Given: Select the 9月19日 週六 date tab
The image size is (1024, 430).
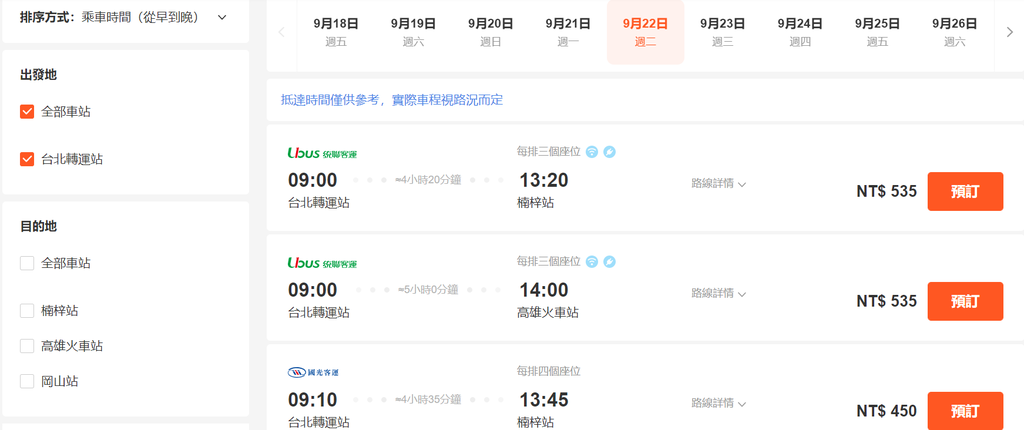Looking at the screenshot, I should (413, 33).
